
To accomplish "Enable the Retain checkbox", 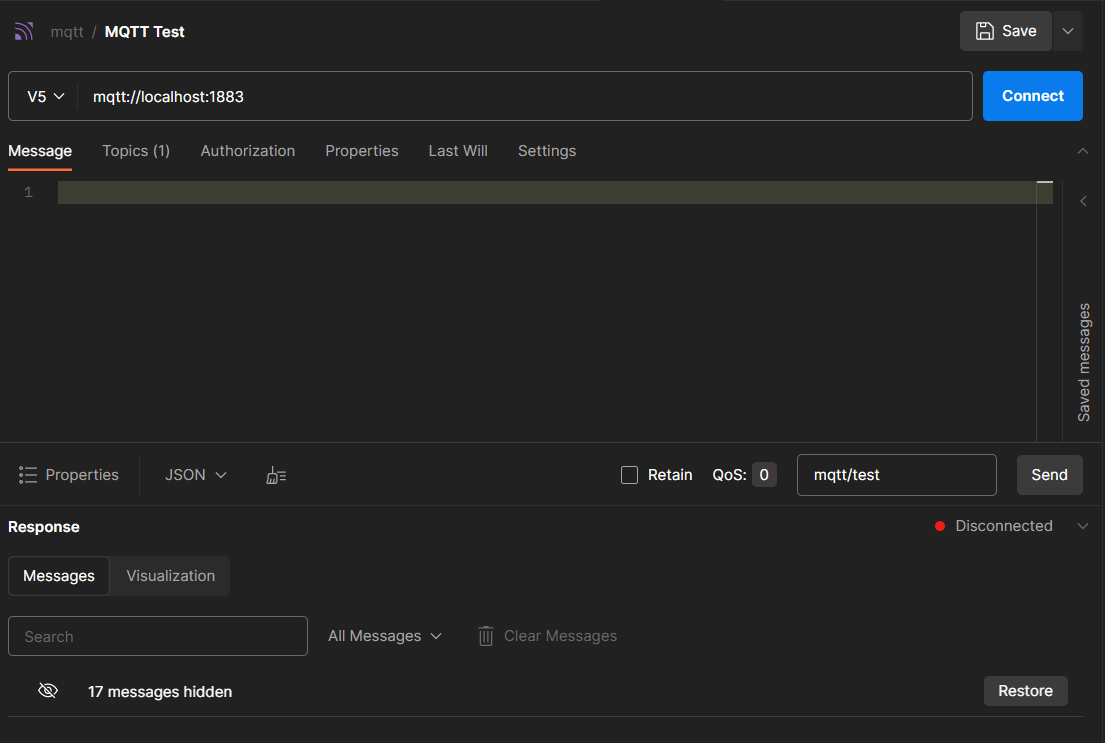I will tap(629, 475).
